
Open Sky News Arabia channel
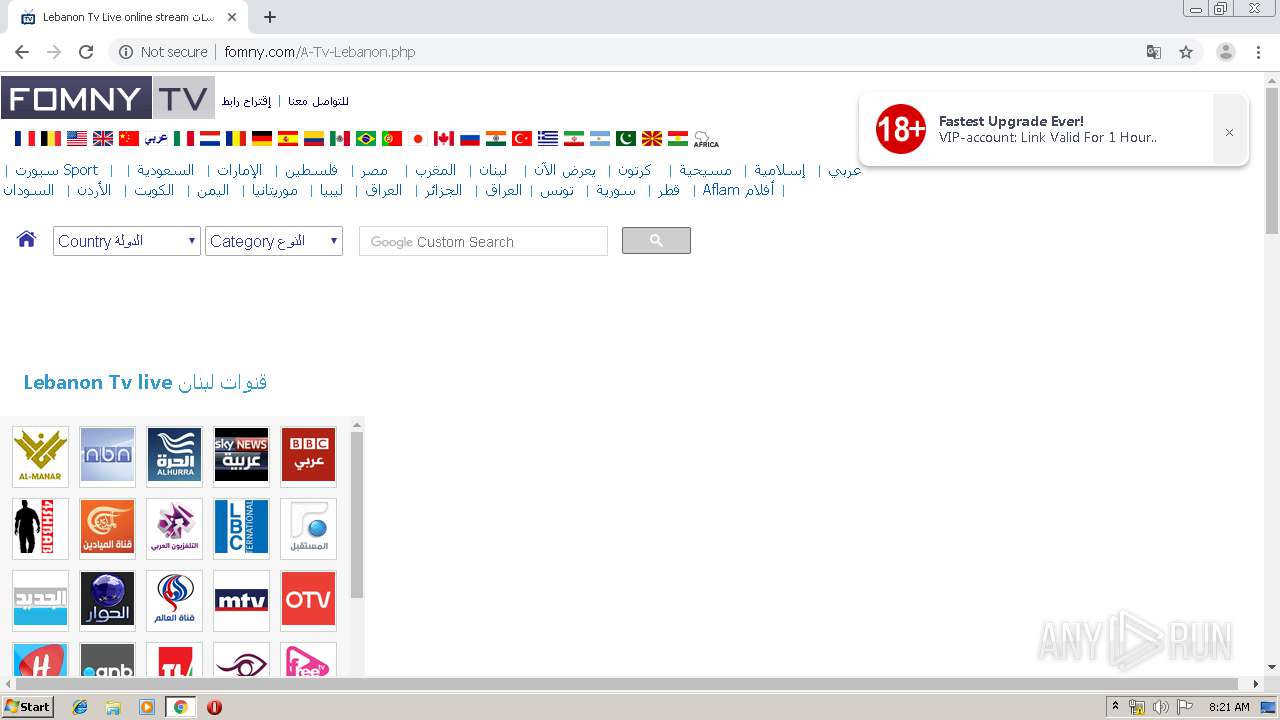point(241,456)
